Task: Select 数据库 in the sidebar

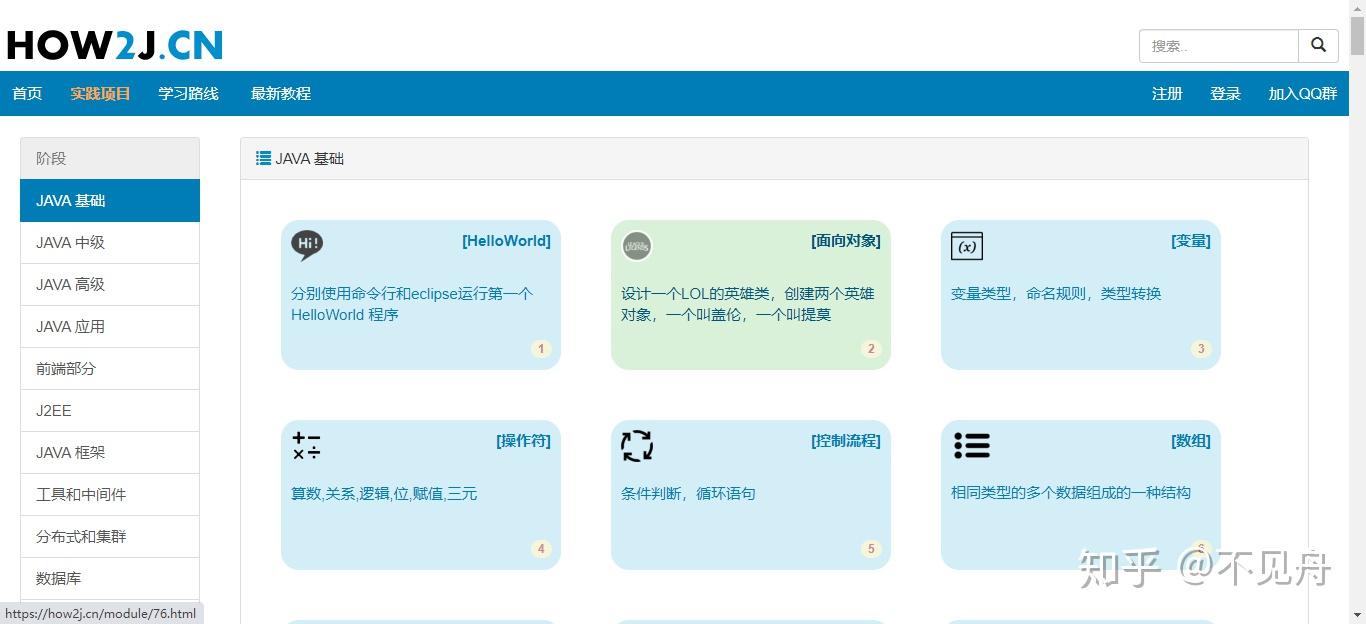Action: 110,578
